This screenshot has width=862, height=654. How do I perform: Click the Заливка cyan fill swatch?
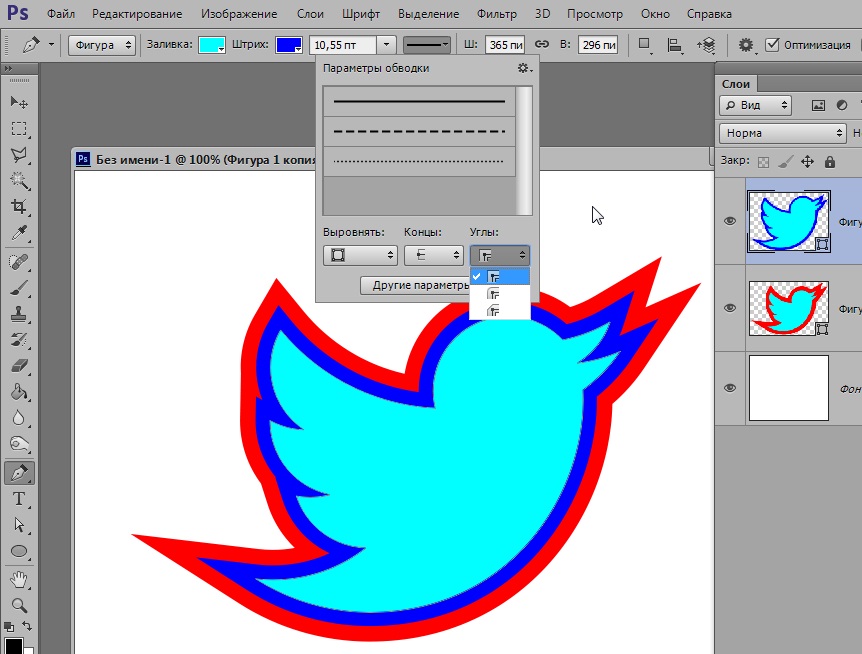click(212, 45)
